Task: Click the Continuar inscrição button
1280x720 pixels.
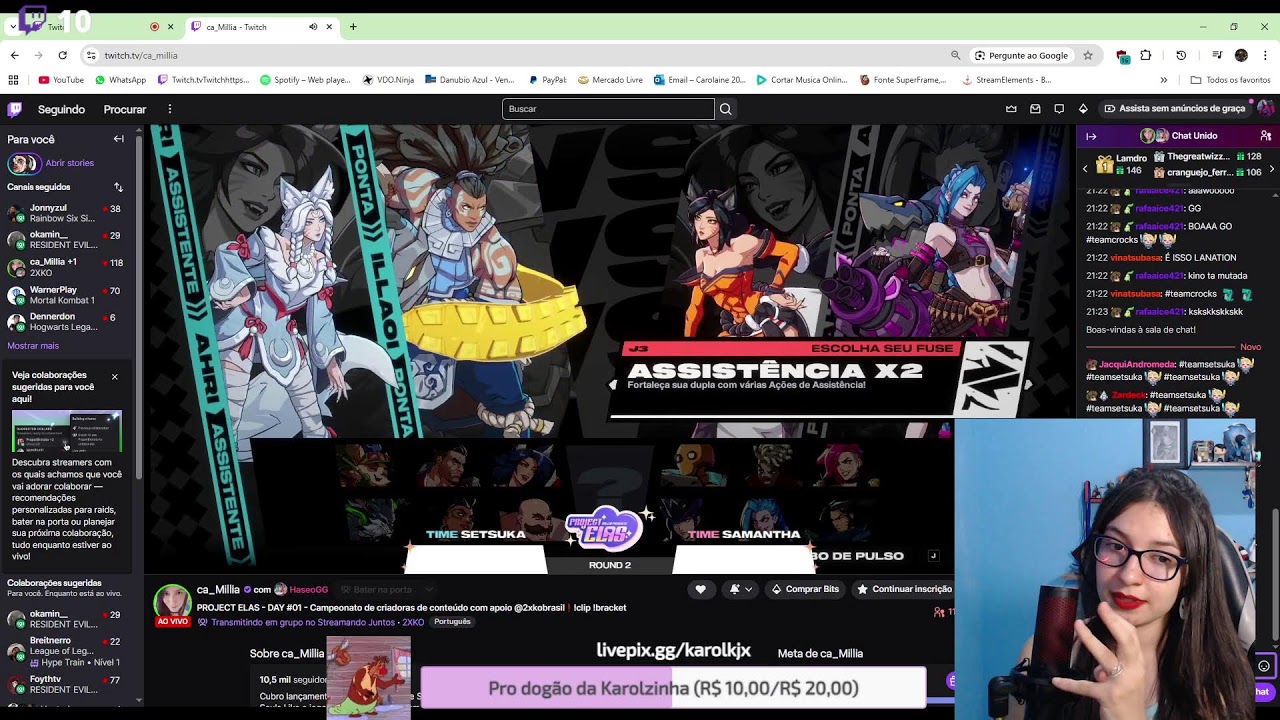Action: (904, 589)
